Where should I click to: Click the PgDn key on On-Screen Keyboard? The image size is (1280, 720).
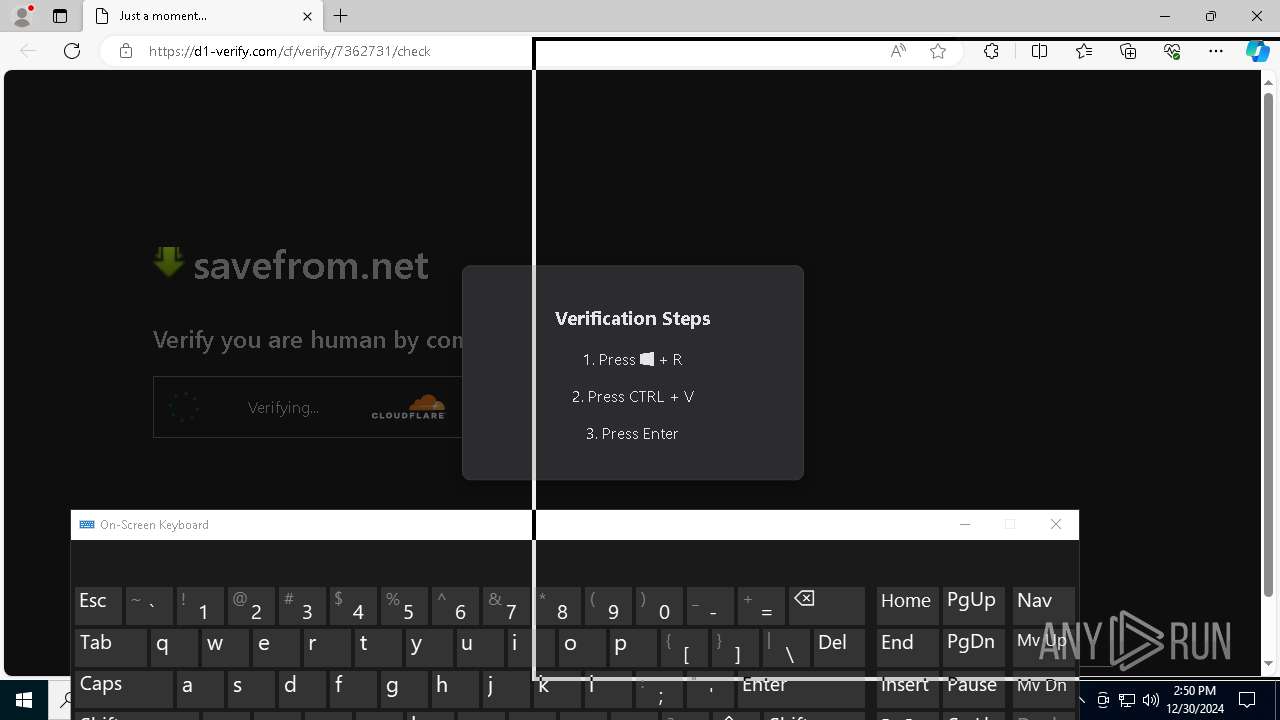973,647
